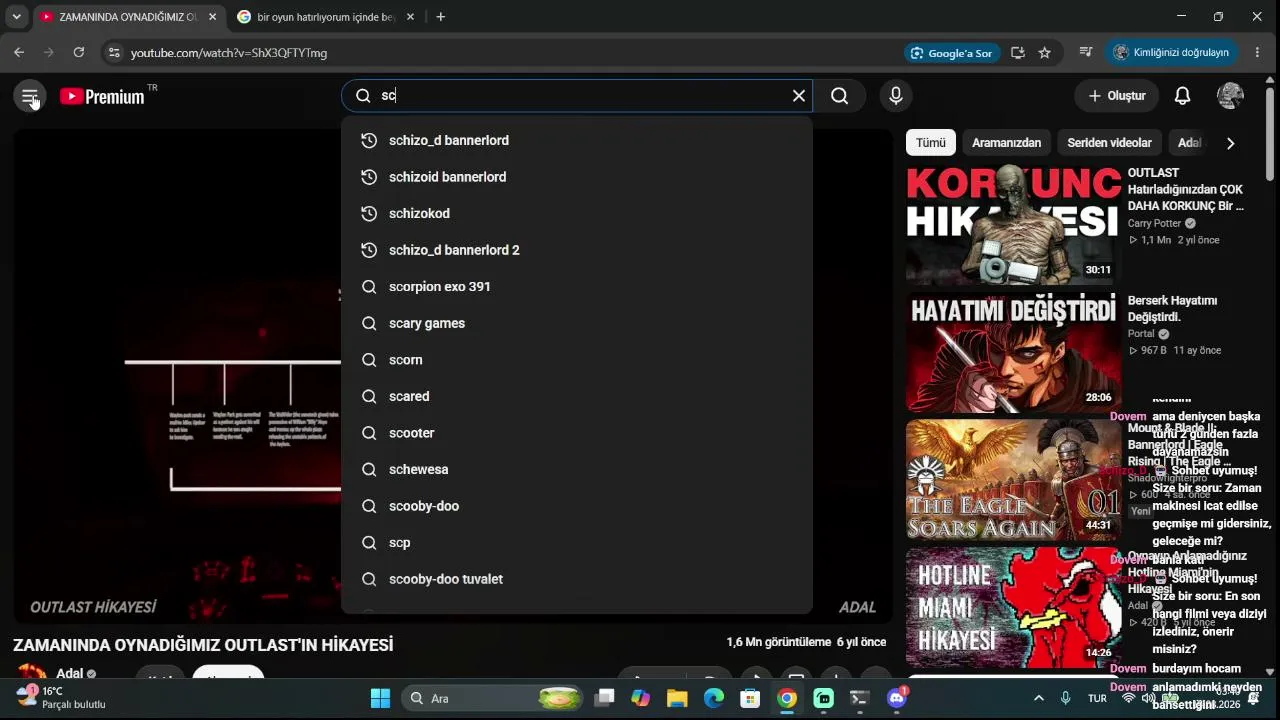Click the taskbar Ara search box
This screenshot has width=1280, height=720.
click(x=493, y=698)
